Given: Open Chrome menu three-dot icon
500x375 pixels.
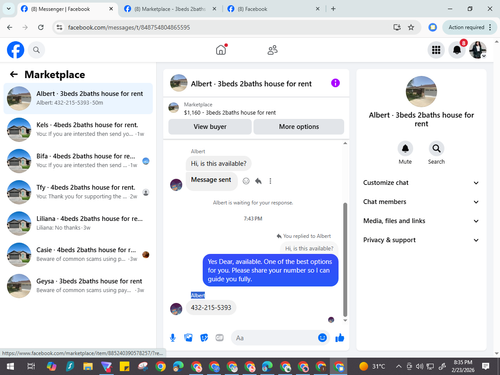Looking at the screenshot, I should point(490,27).
